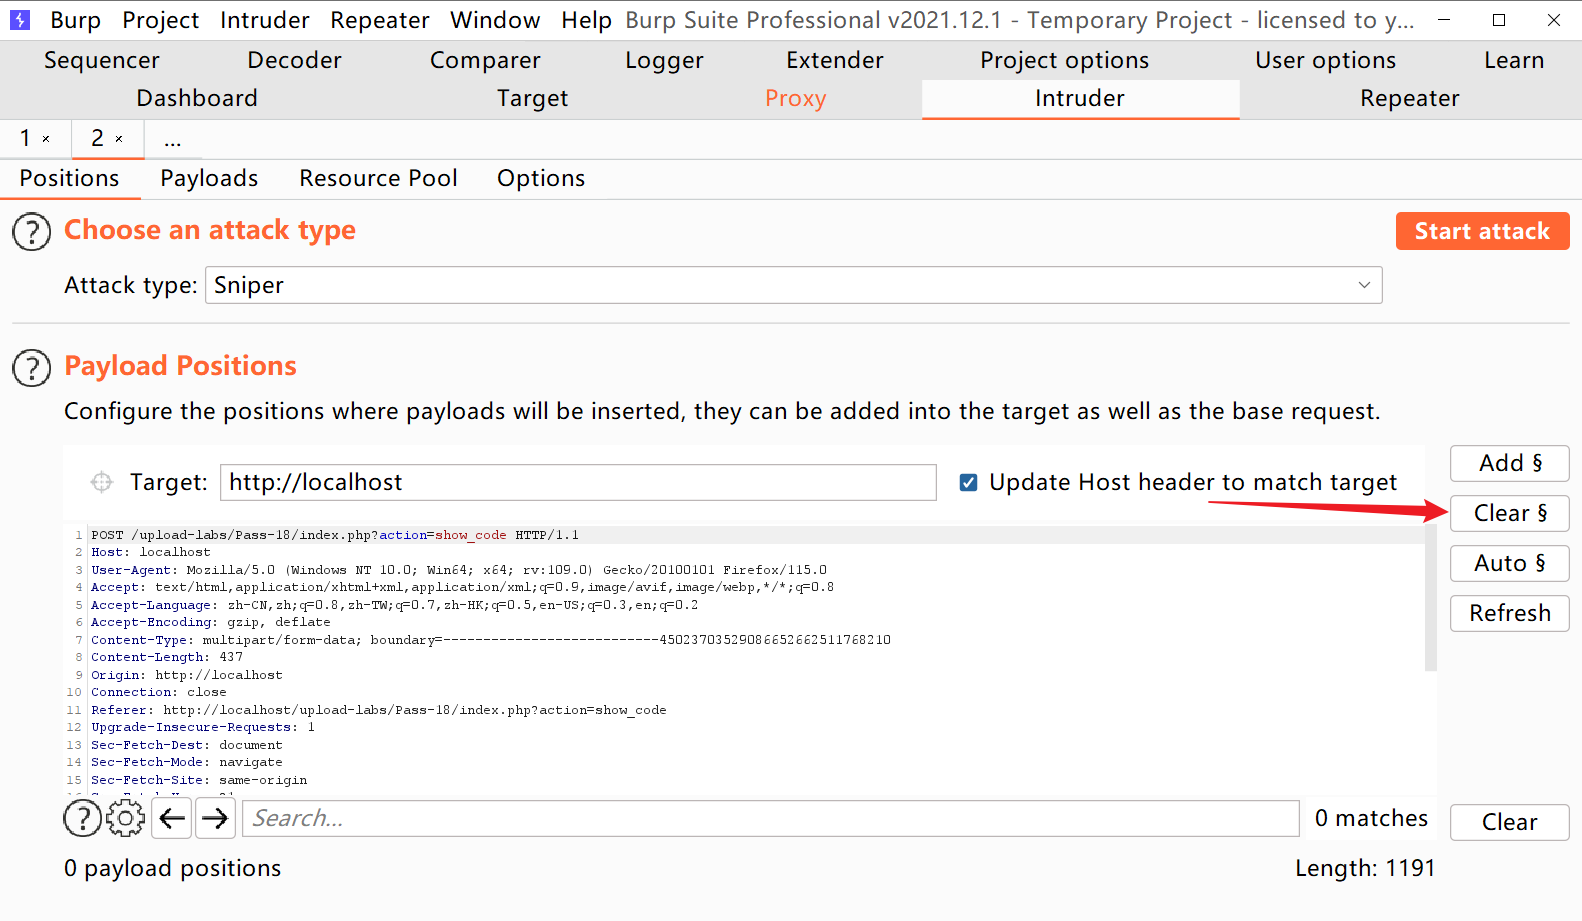Screen dimensions: 1582x921
Task: Open the Project menu
Action: click(x=160, y=20)
